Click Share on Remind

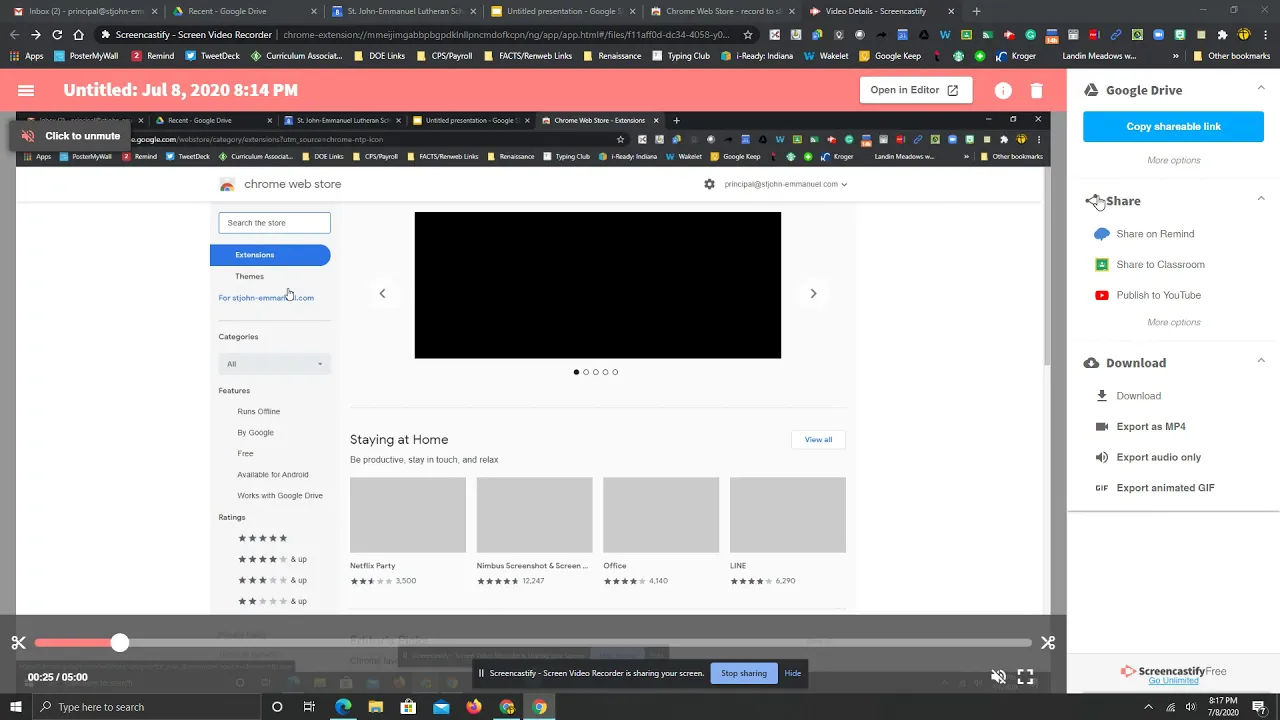coord(1155,234)
